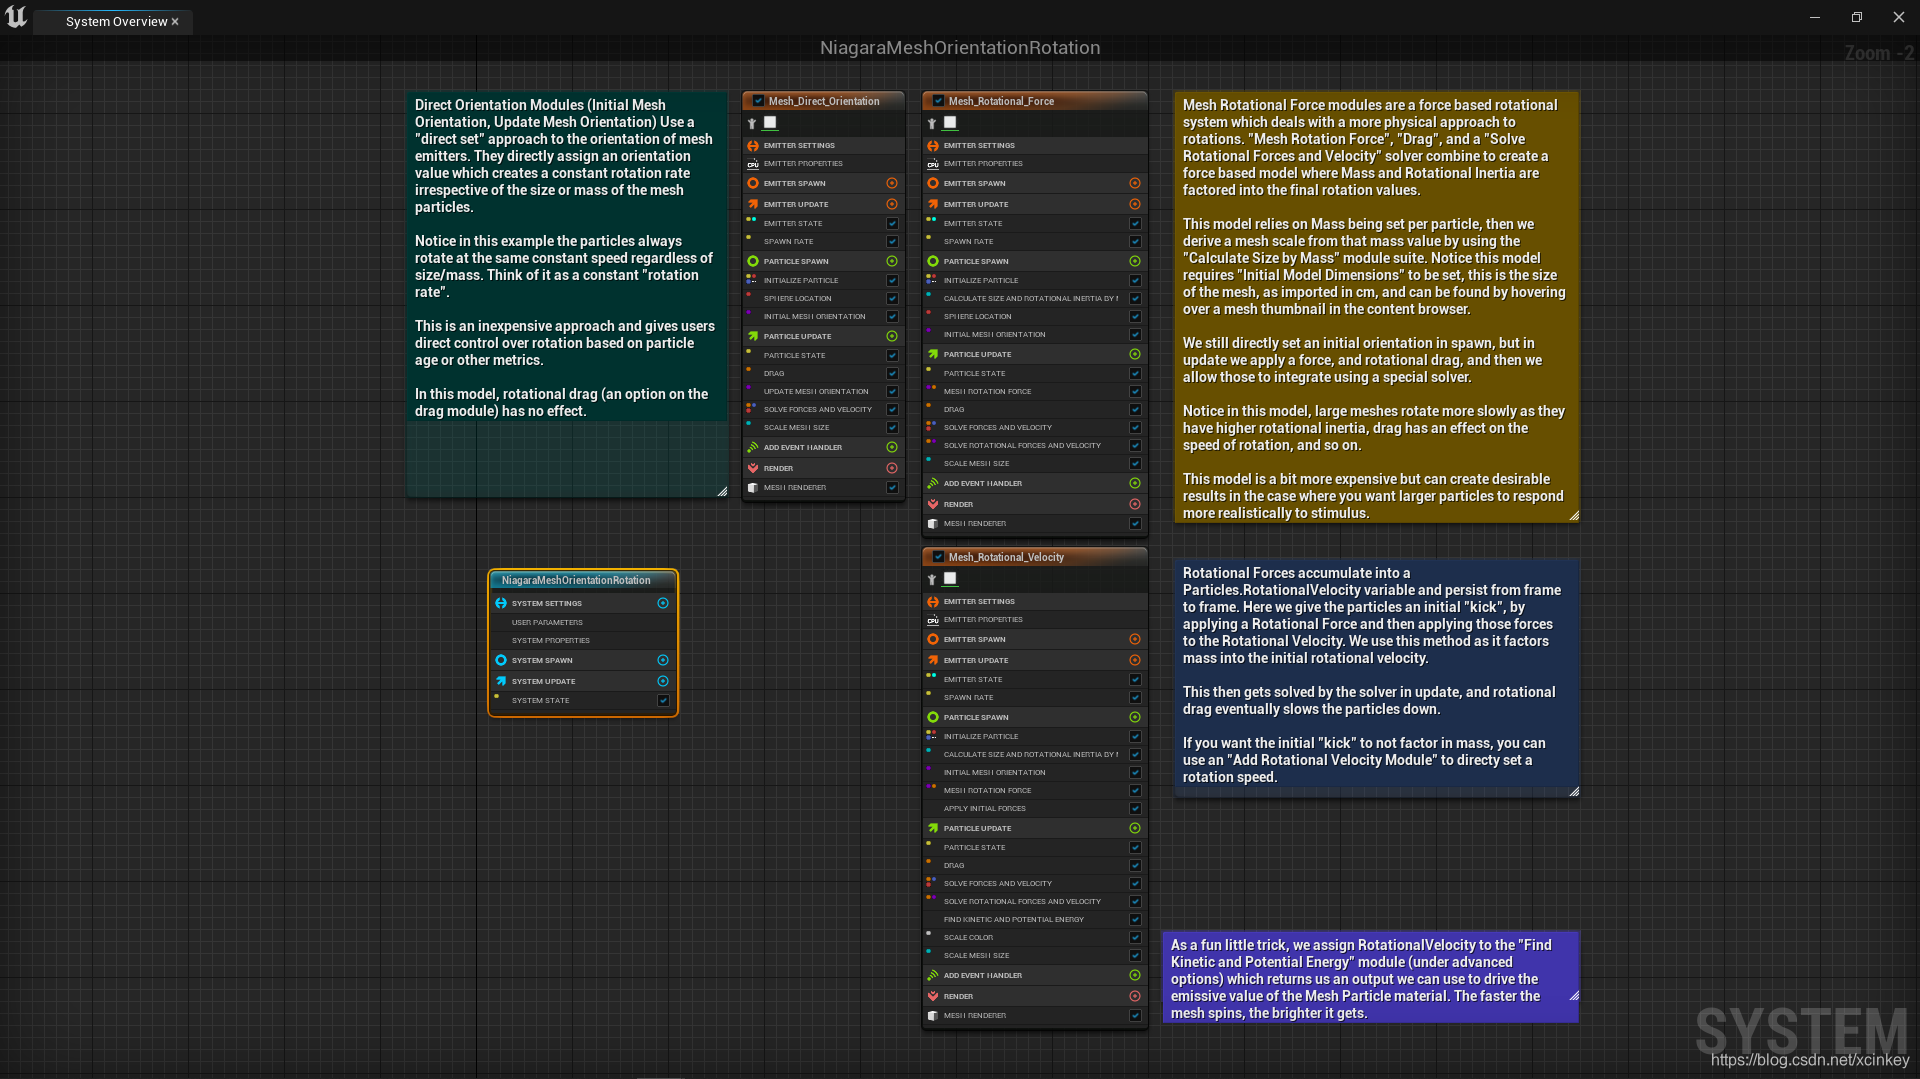Select Sphere Location row in Mesh_Direct_Orientation

[823, 299]
